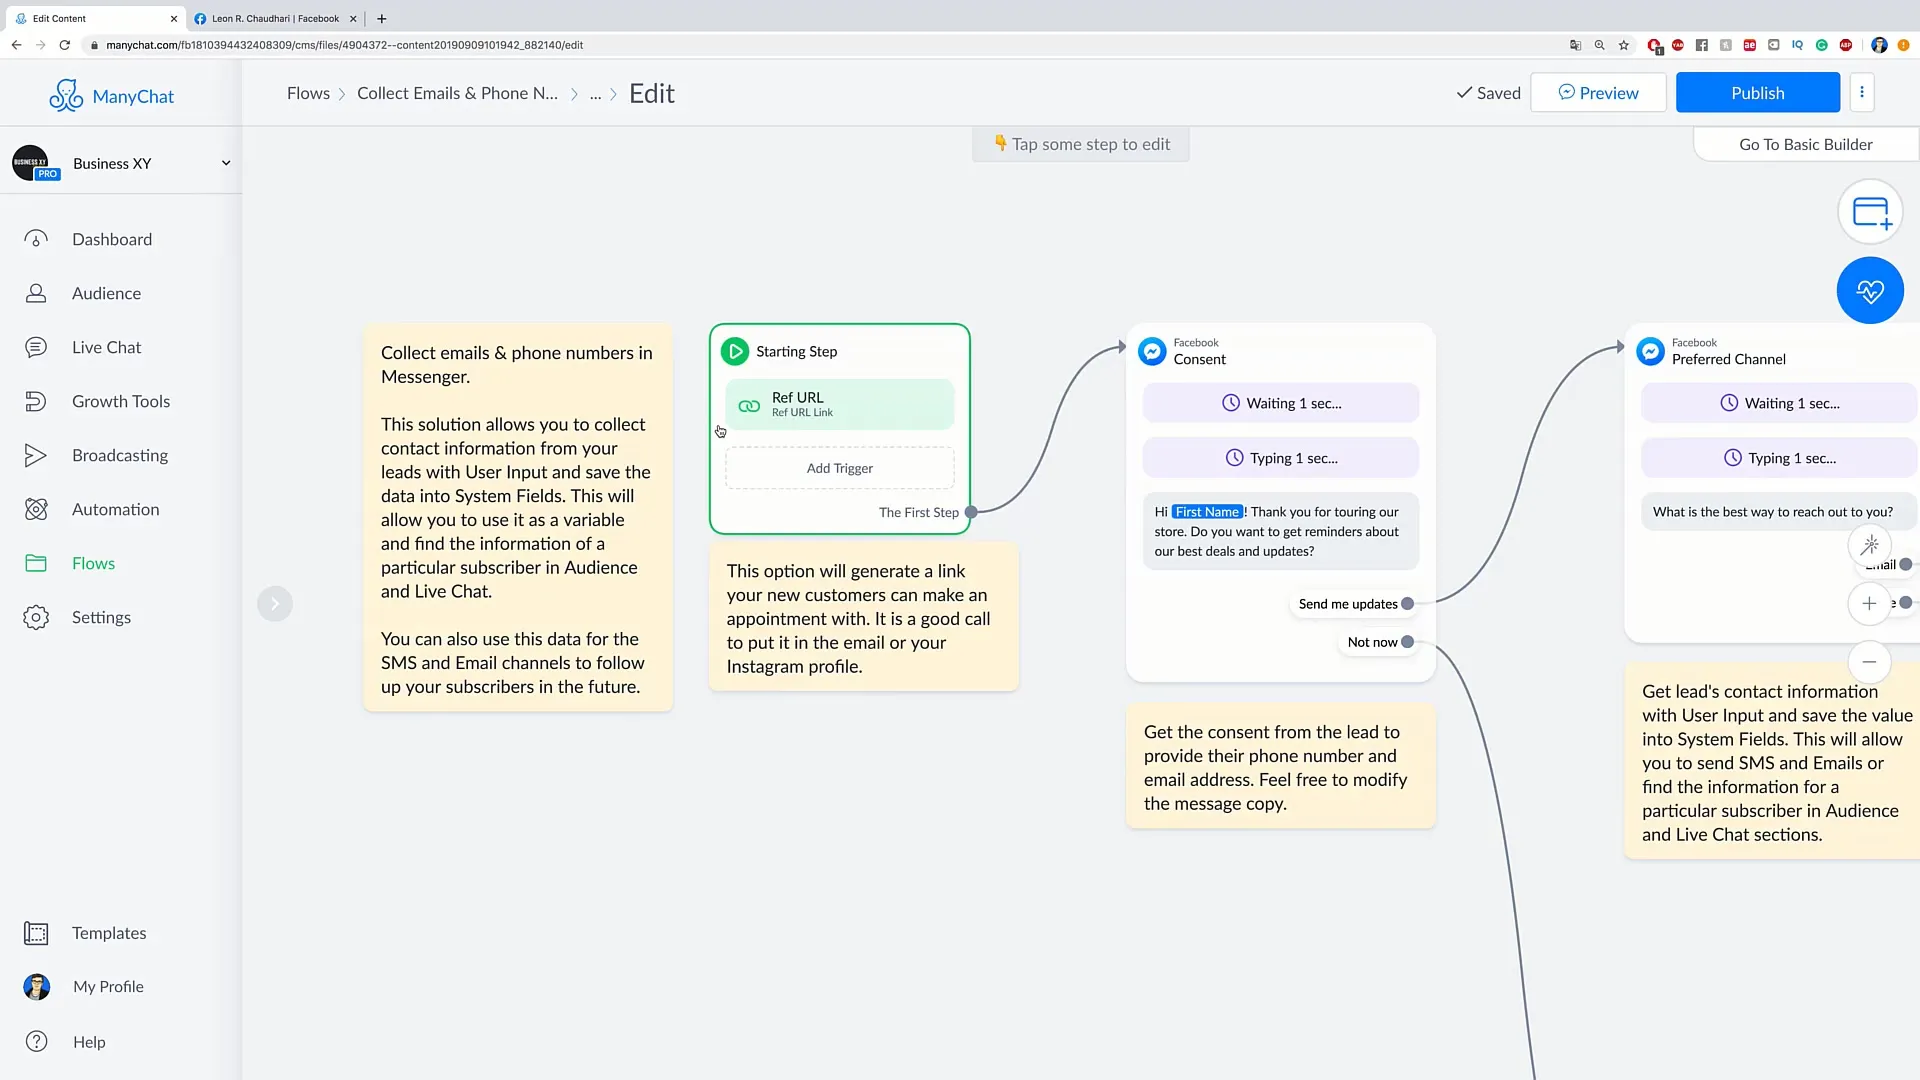Click the Ref URL Link input field
The height and width of the screenshot is (1080, 1920).
point(840,405)
